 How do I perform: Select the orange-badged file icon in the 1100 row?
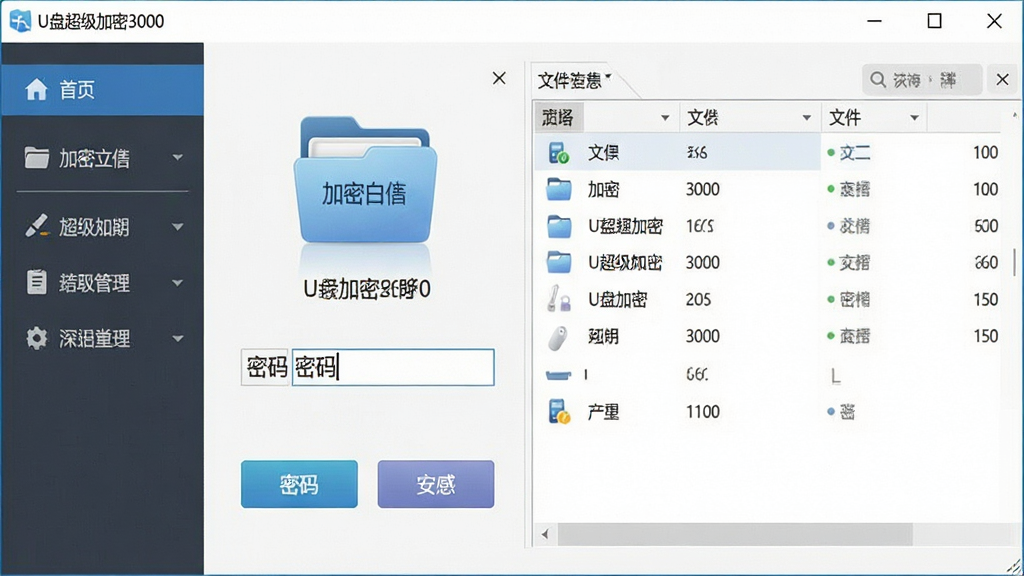559,411
